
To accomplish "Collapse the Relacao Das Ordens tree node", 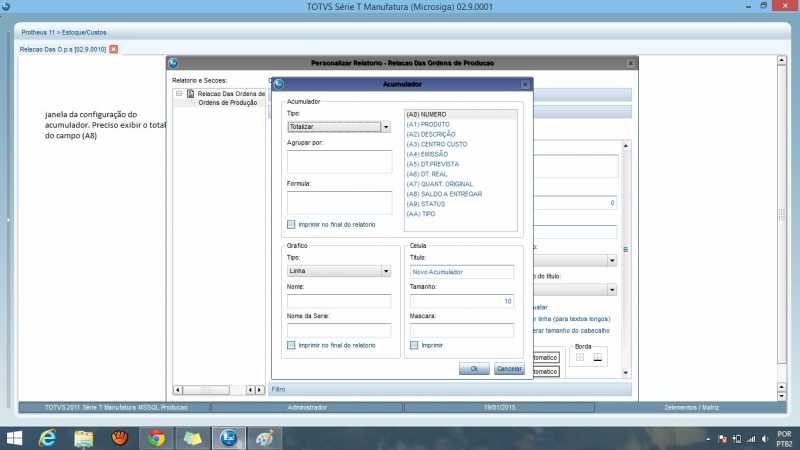I will click(179, 94).
